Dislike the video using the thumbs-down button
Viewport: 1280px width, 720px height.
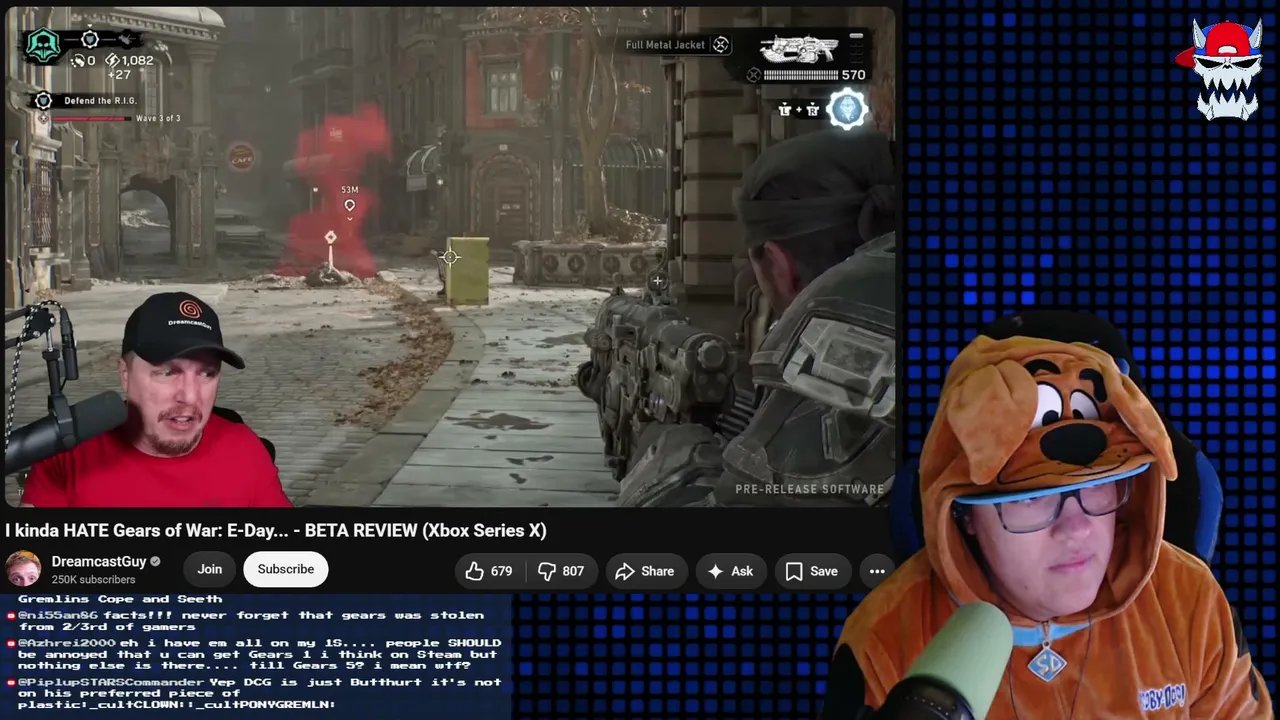pyautogui.click(x=560, y=571)
